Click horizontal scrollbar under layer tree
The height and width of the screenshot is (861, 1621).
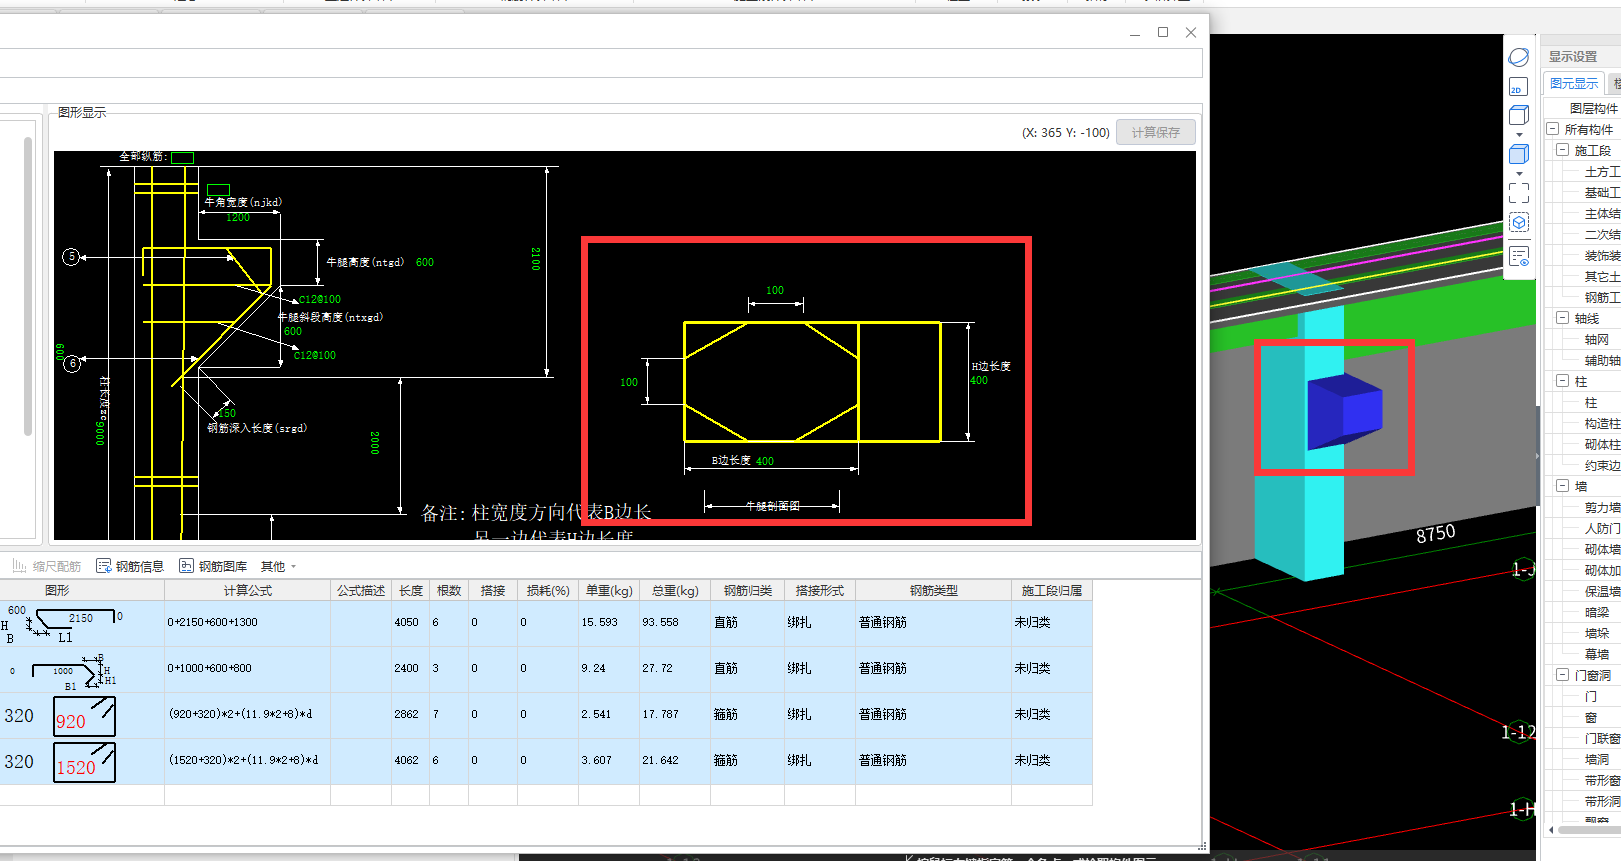click(1589, 829)
